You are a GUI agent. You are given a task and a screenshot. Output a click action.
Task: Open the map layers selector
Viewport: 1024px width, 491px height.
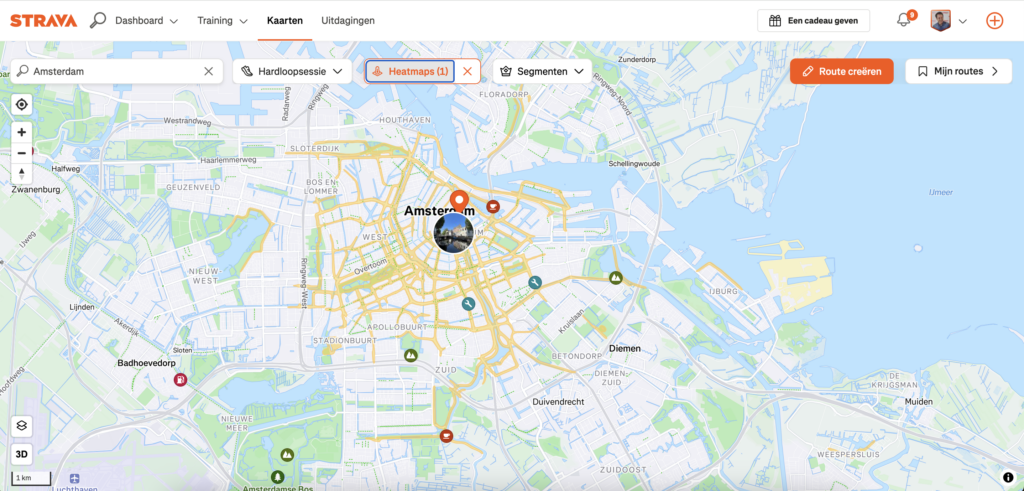[21, 426]
